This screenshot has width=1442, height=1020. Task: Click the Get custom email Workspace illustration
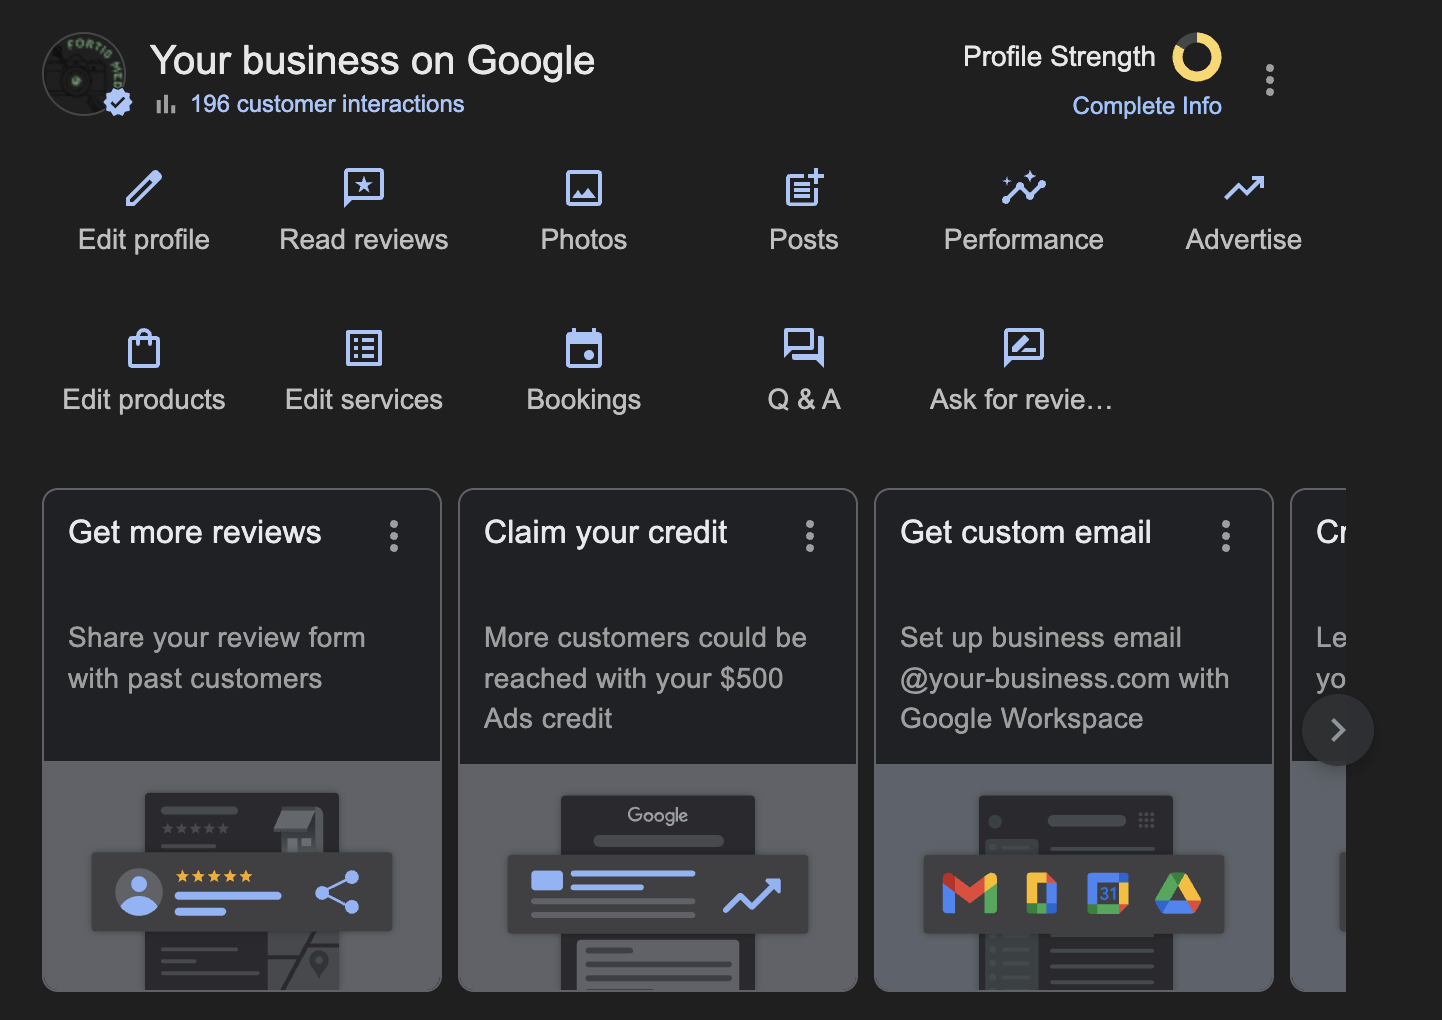(1074, 877)
